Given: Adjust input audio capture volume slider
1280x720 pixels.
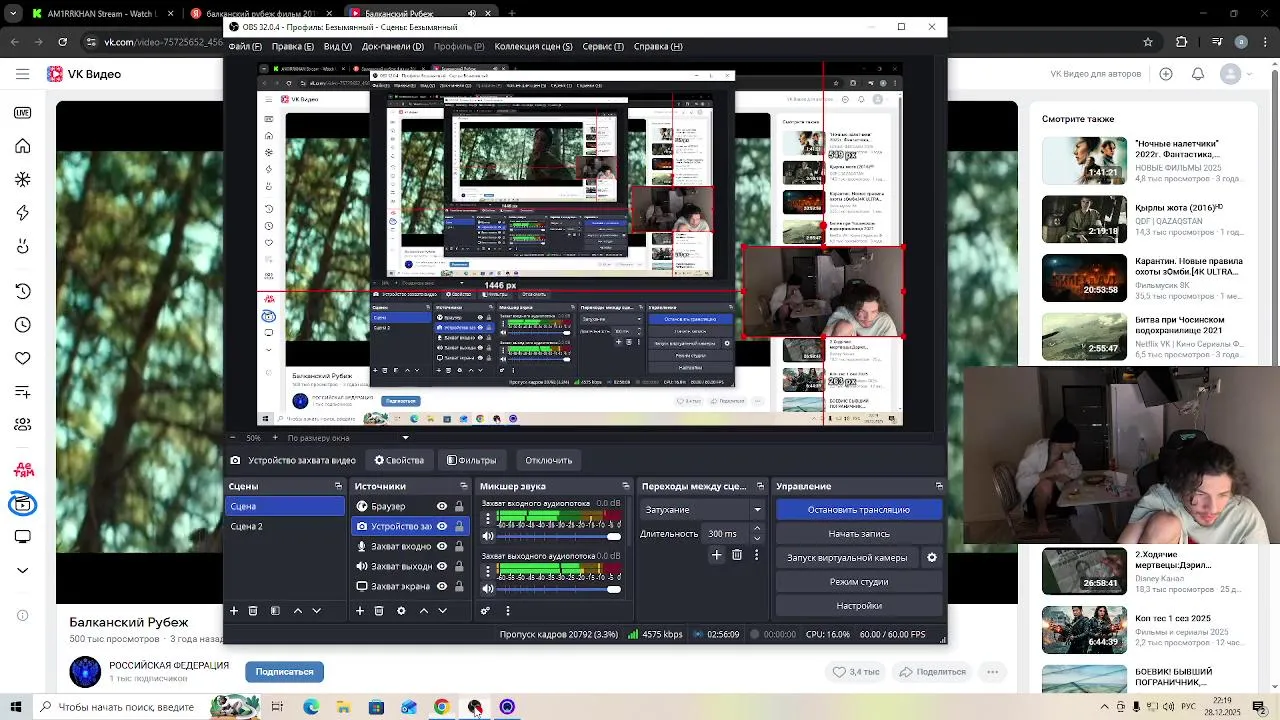Looking at the screenshot, I should [x=559, y=536].
